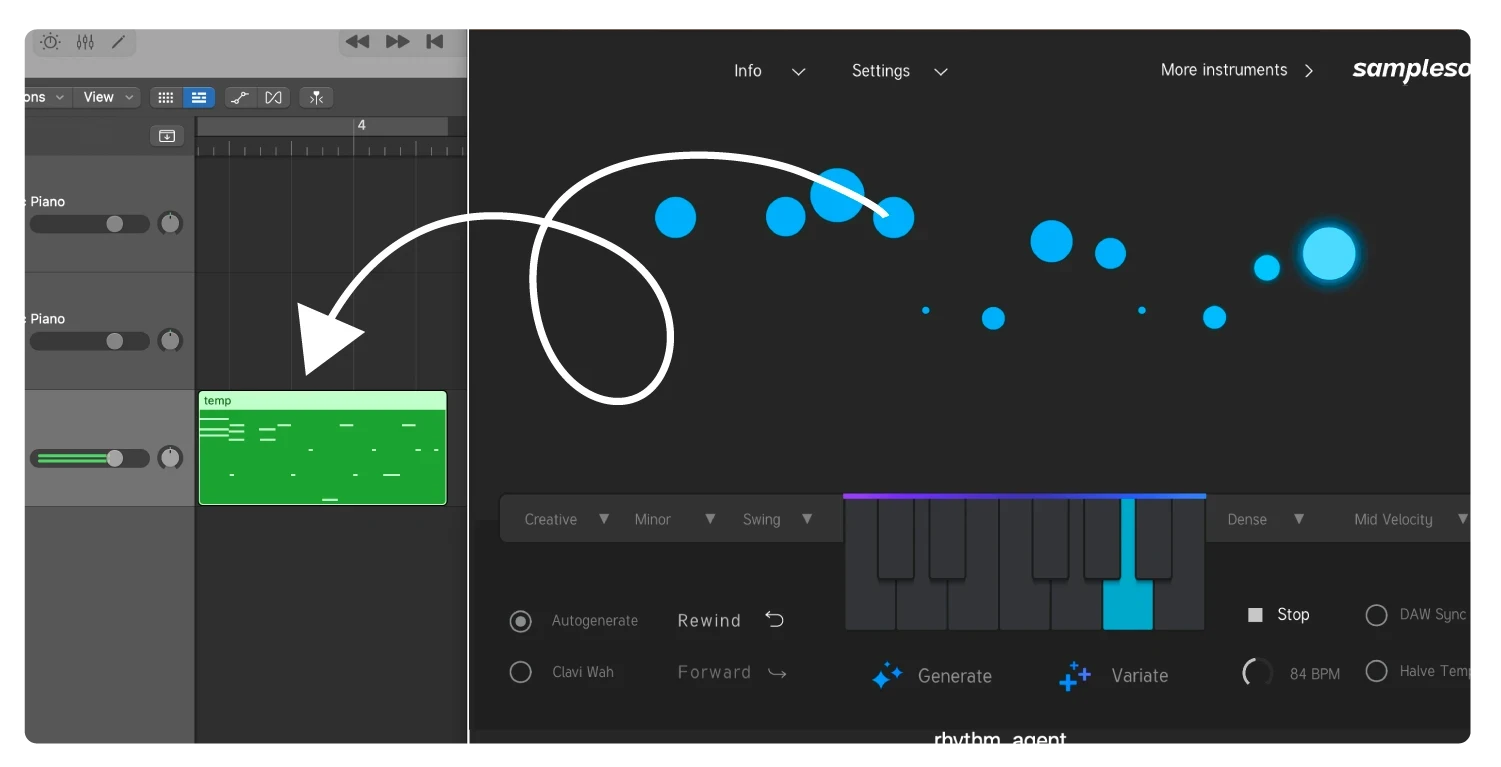Open the Settings menu
Viewport: 1501px width, 767px height.
898,71
